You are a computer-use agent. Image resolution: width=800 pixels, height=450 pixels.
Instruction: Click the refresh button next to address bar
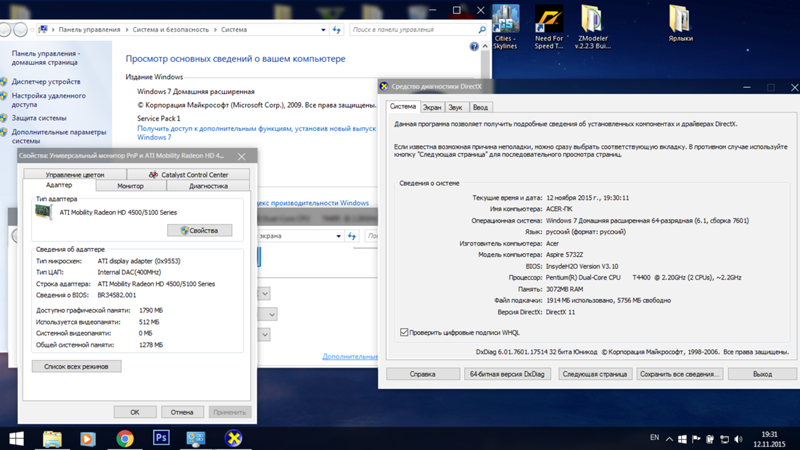[x=337, y=30]
